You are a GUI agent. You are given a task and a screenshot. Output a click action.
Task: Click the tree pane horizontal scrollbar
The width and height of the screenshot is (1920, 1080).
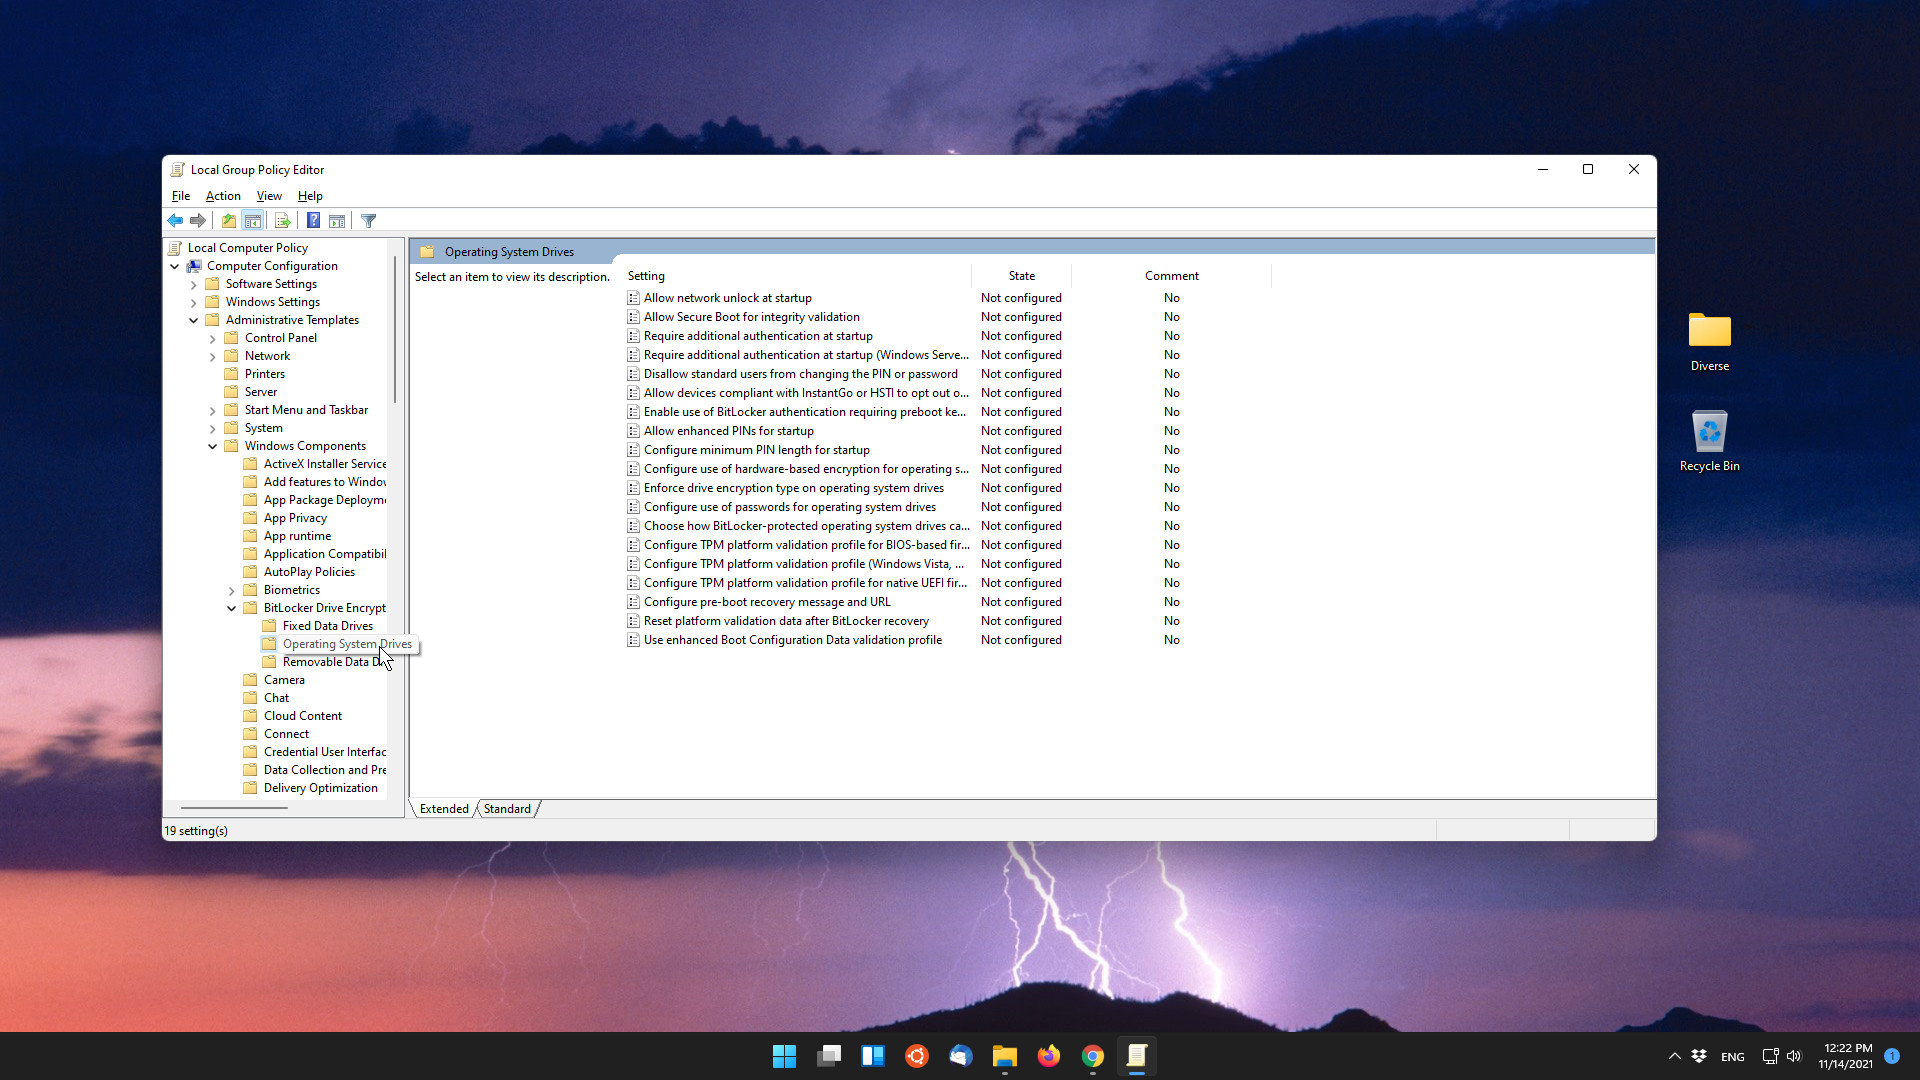point(234,807)
